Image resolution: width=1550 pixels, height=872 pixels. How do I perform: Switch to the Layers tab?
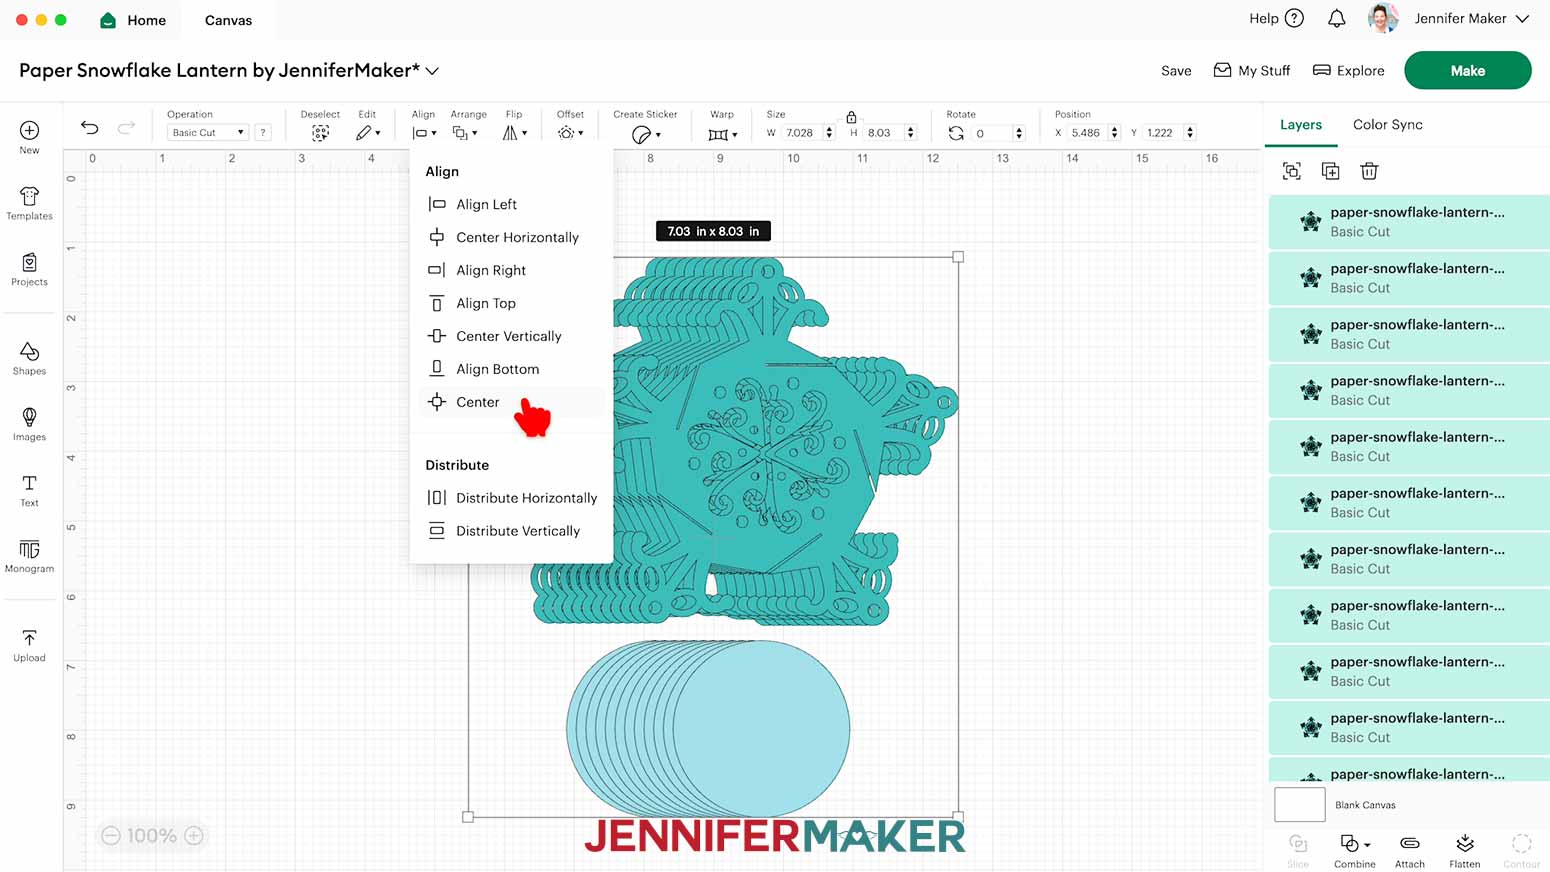click(x=1300, y=125)
